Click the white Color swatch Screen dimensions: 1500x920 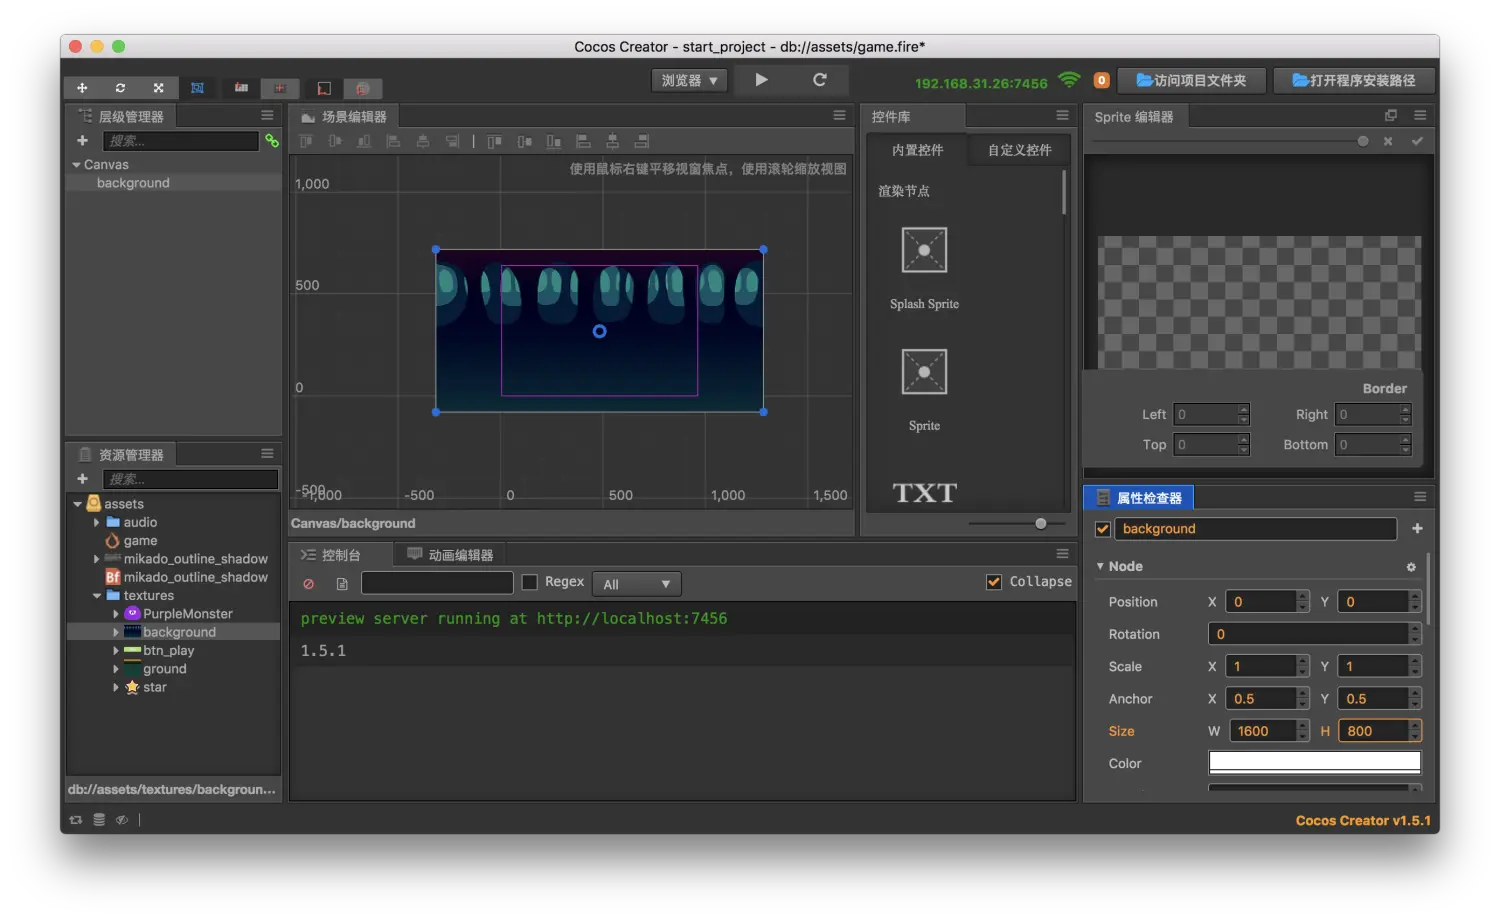coord(1315,762)
